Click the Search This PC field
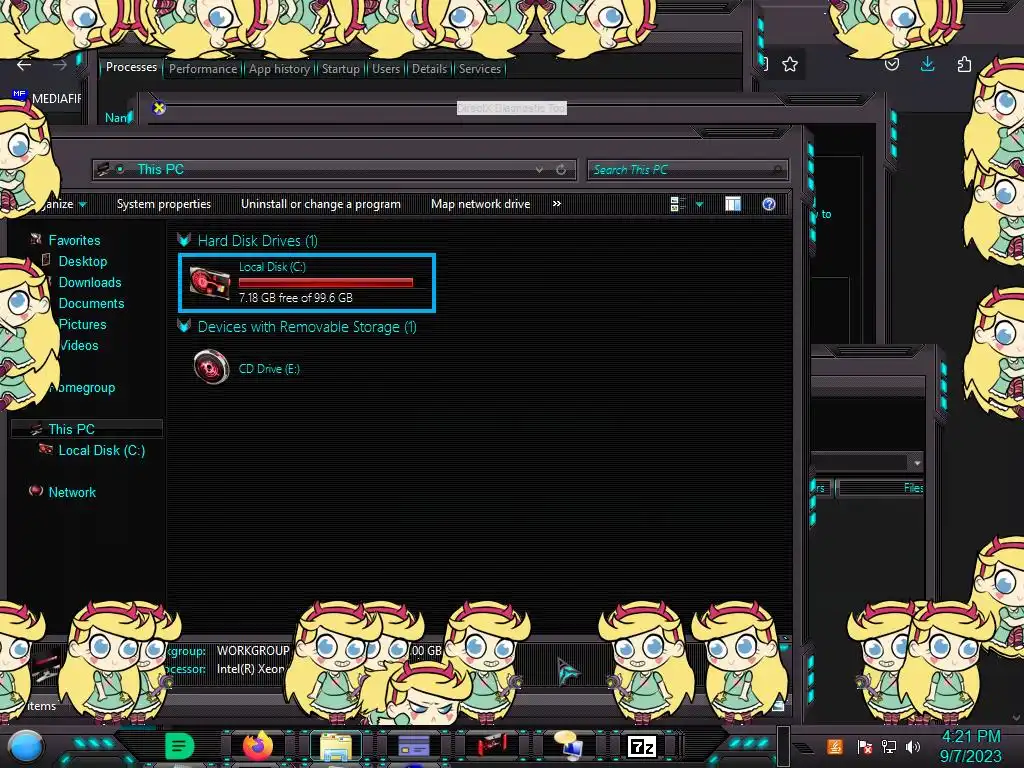Viewport: 1024px width, 768px height. (688, 170)
